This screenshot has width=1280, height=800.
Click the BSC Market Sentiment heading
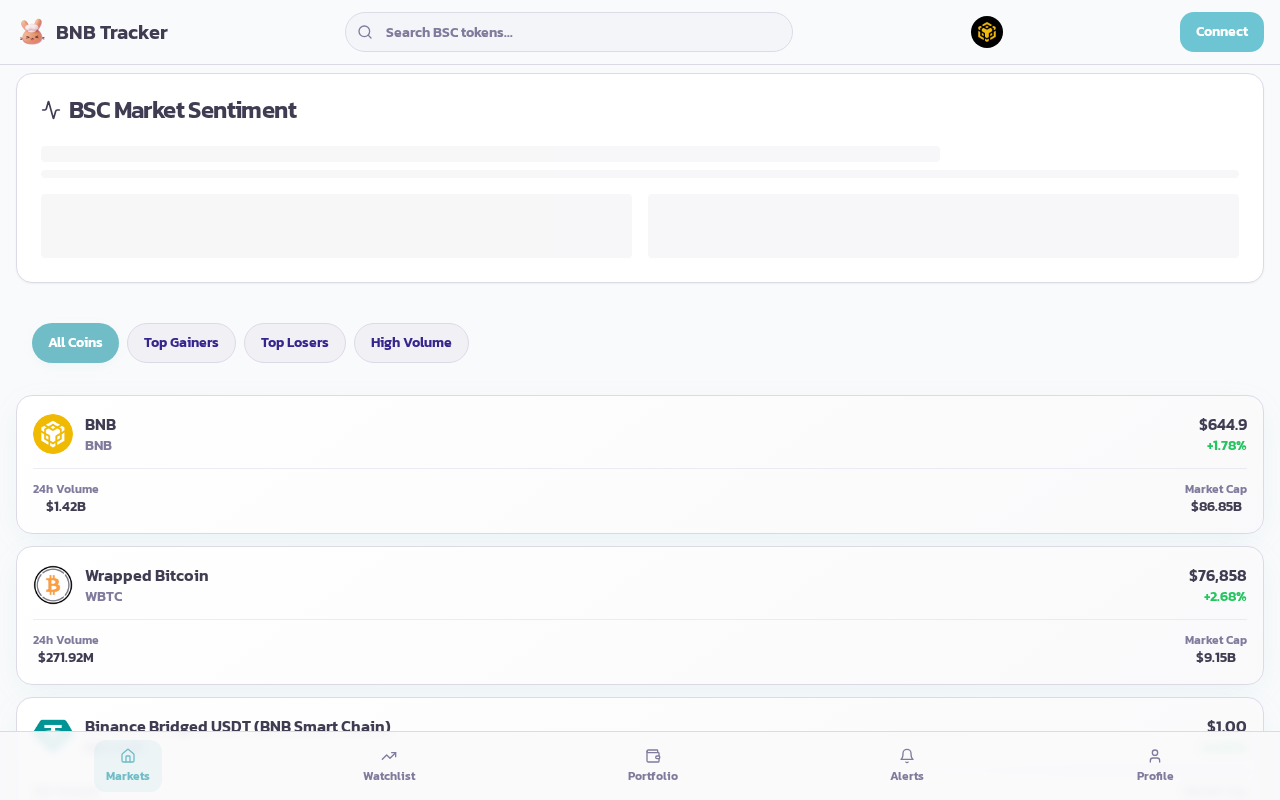click(182, 110)
